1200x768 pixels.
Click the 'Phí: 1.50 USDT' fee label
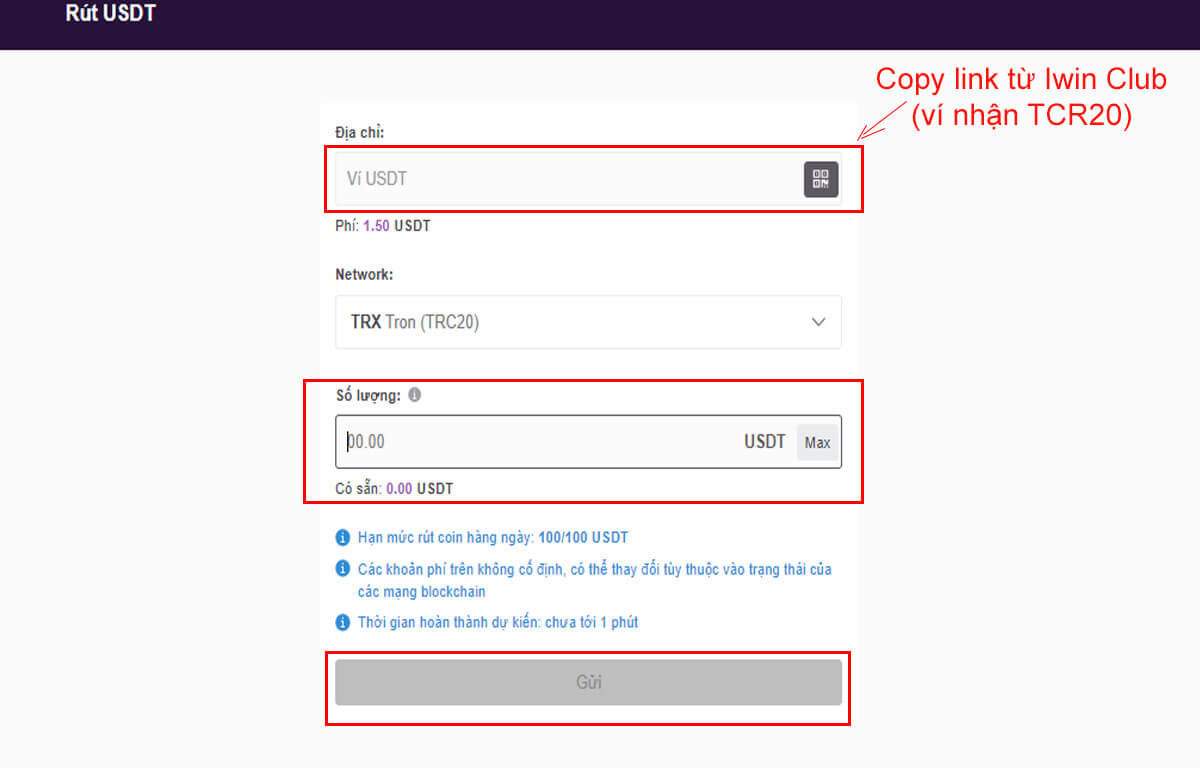383,225
